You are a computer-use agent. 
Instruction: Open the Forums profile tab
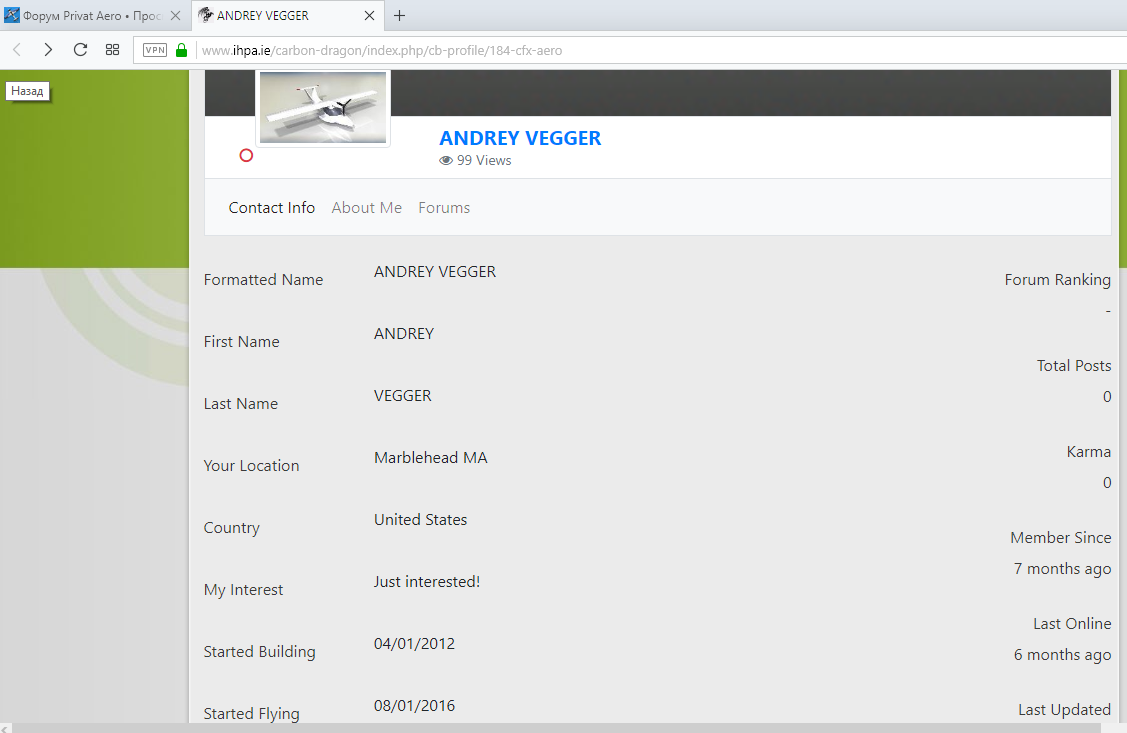coord(444,208)
